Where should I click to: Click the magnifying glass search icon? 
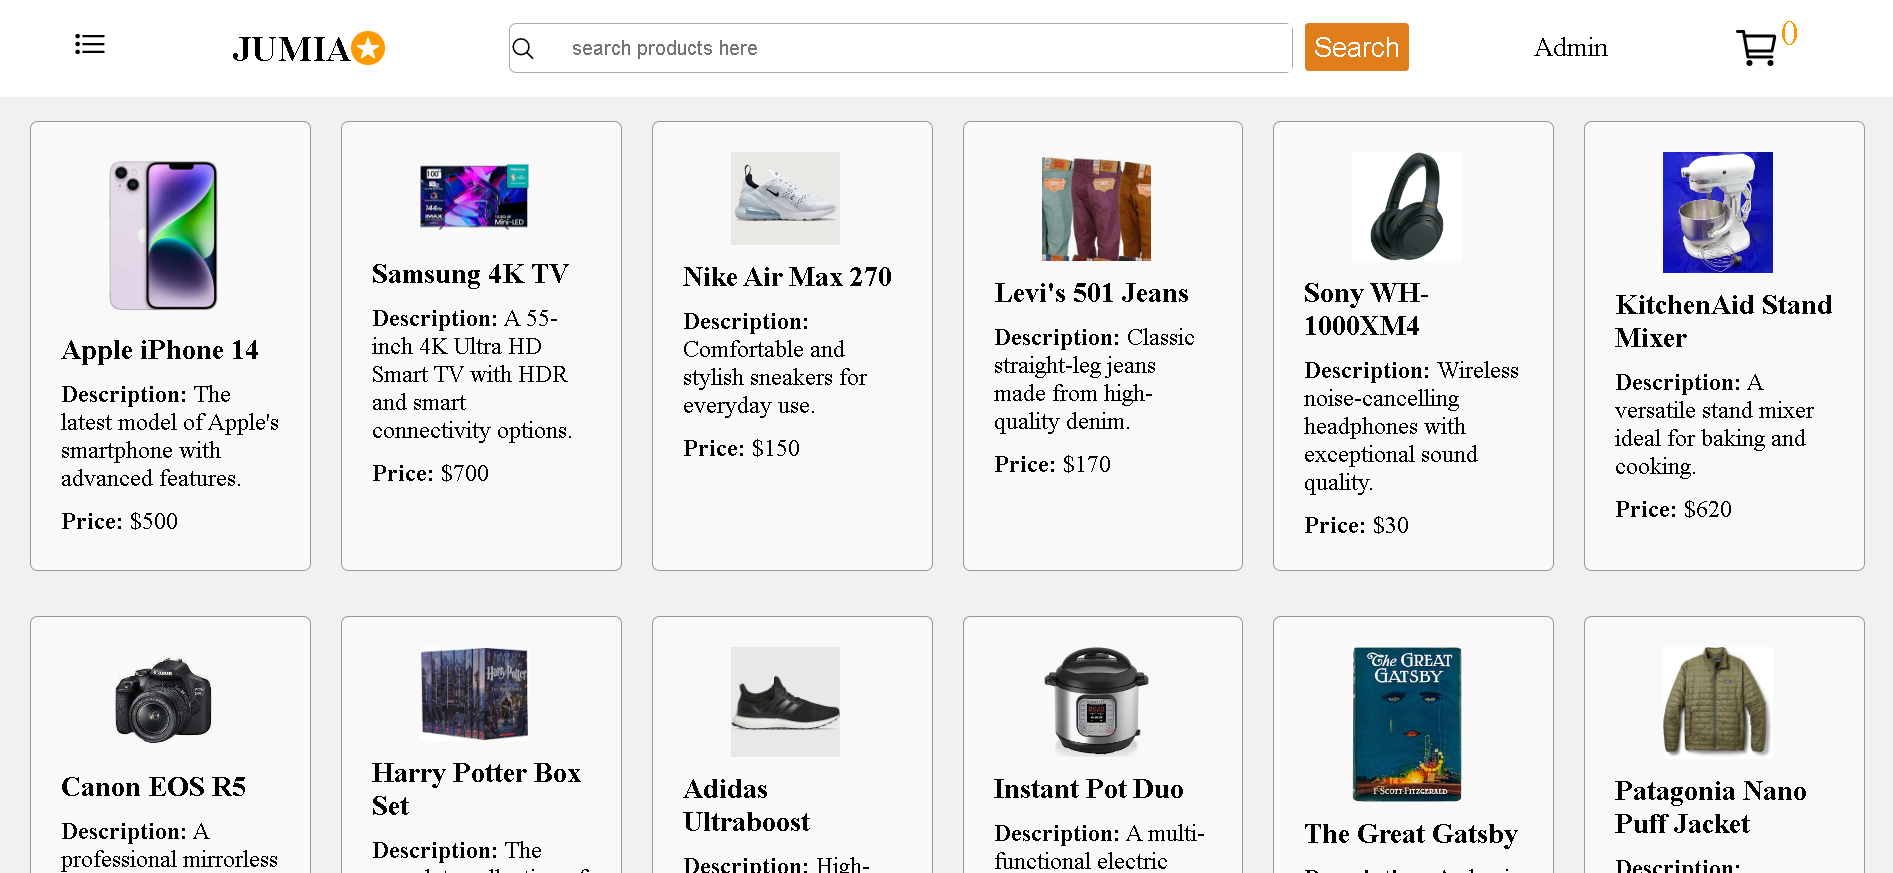pyautogui.click(x=523, y=48)
